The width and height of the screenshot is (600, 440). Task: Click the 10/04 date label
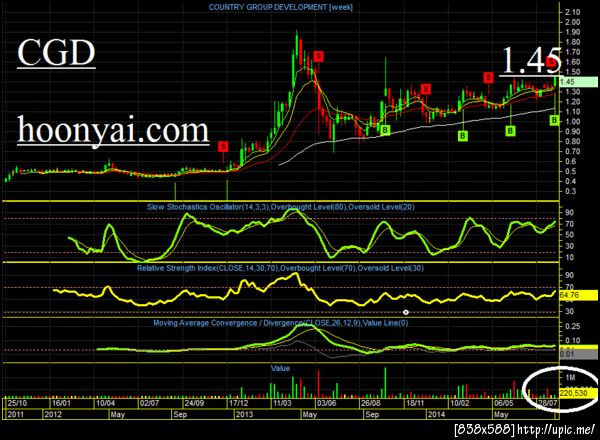point(106,403)
